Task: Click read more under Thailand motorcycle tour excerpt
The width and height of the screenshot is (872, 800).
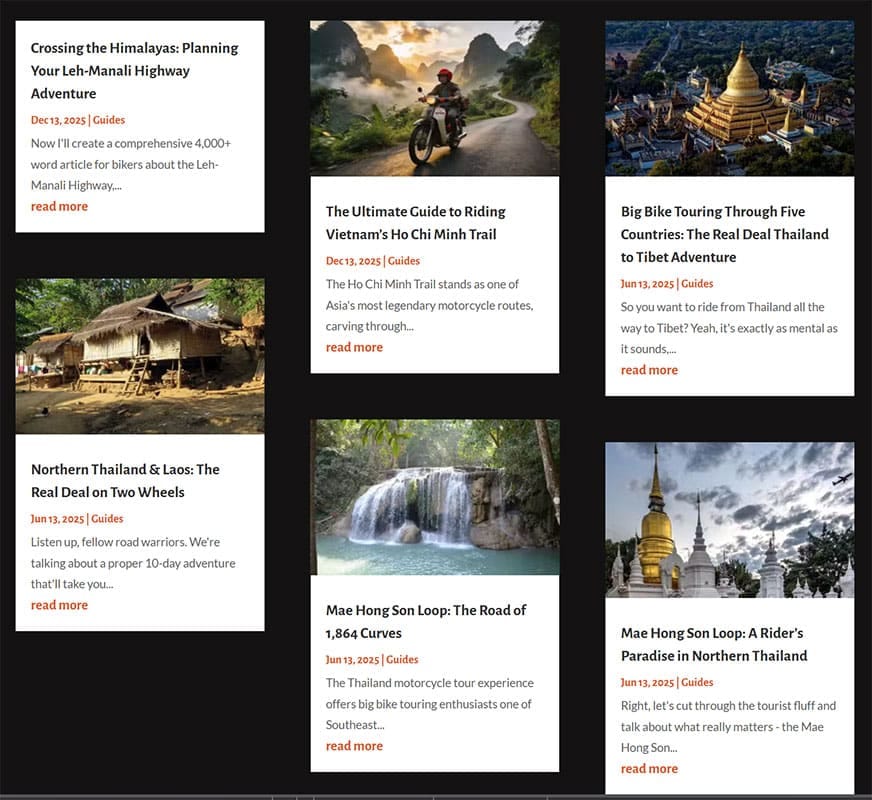Action: pyautogui.click(x=354, y=746)
